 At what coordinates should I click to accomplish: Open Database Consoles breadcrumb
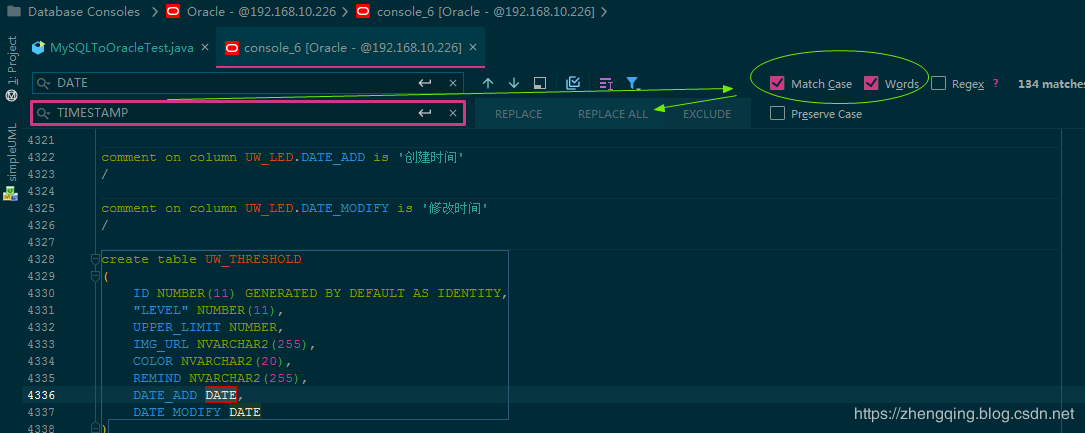point(84,12)
